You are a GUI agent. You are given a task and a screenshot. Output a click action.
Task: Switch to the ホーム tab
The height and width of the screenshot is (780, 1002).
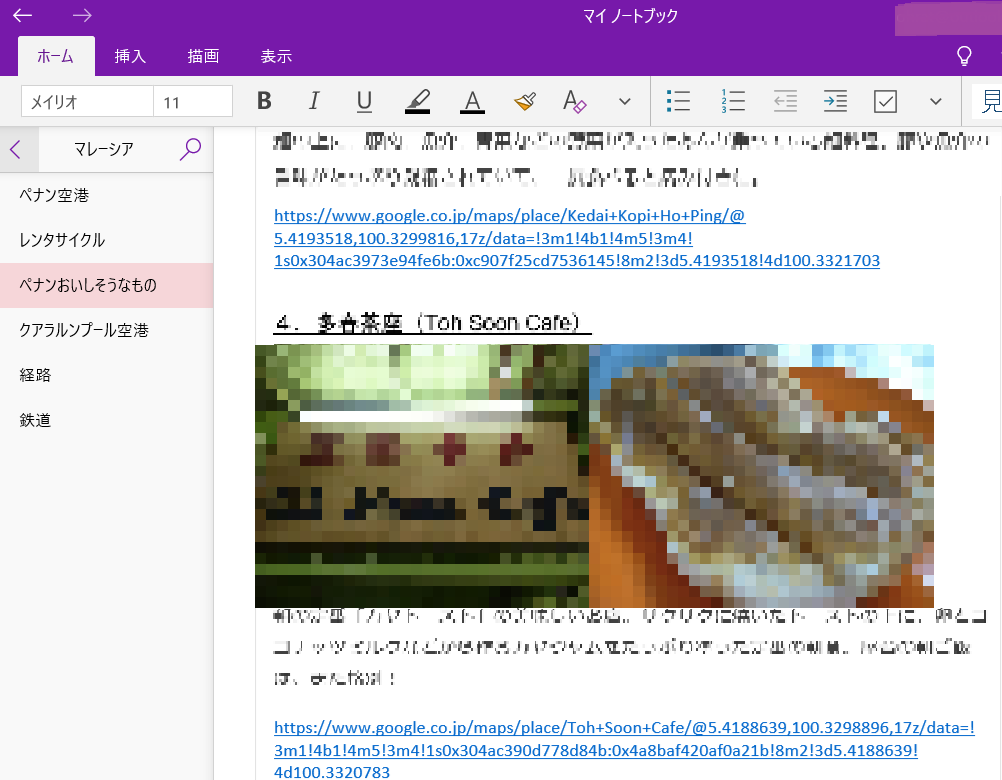[56, 56]
